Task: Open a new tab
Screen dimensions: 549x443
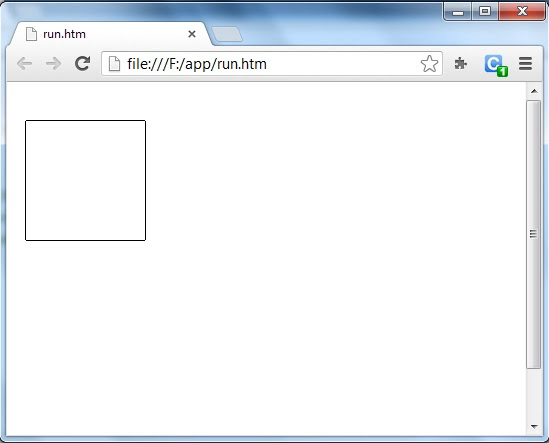Action: 227,34
